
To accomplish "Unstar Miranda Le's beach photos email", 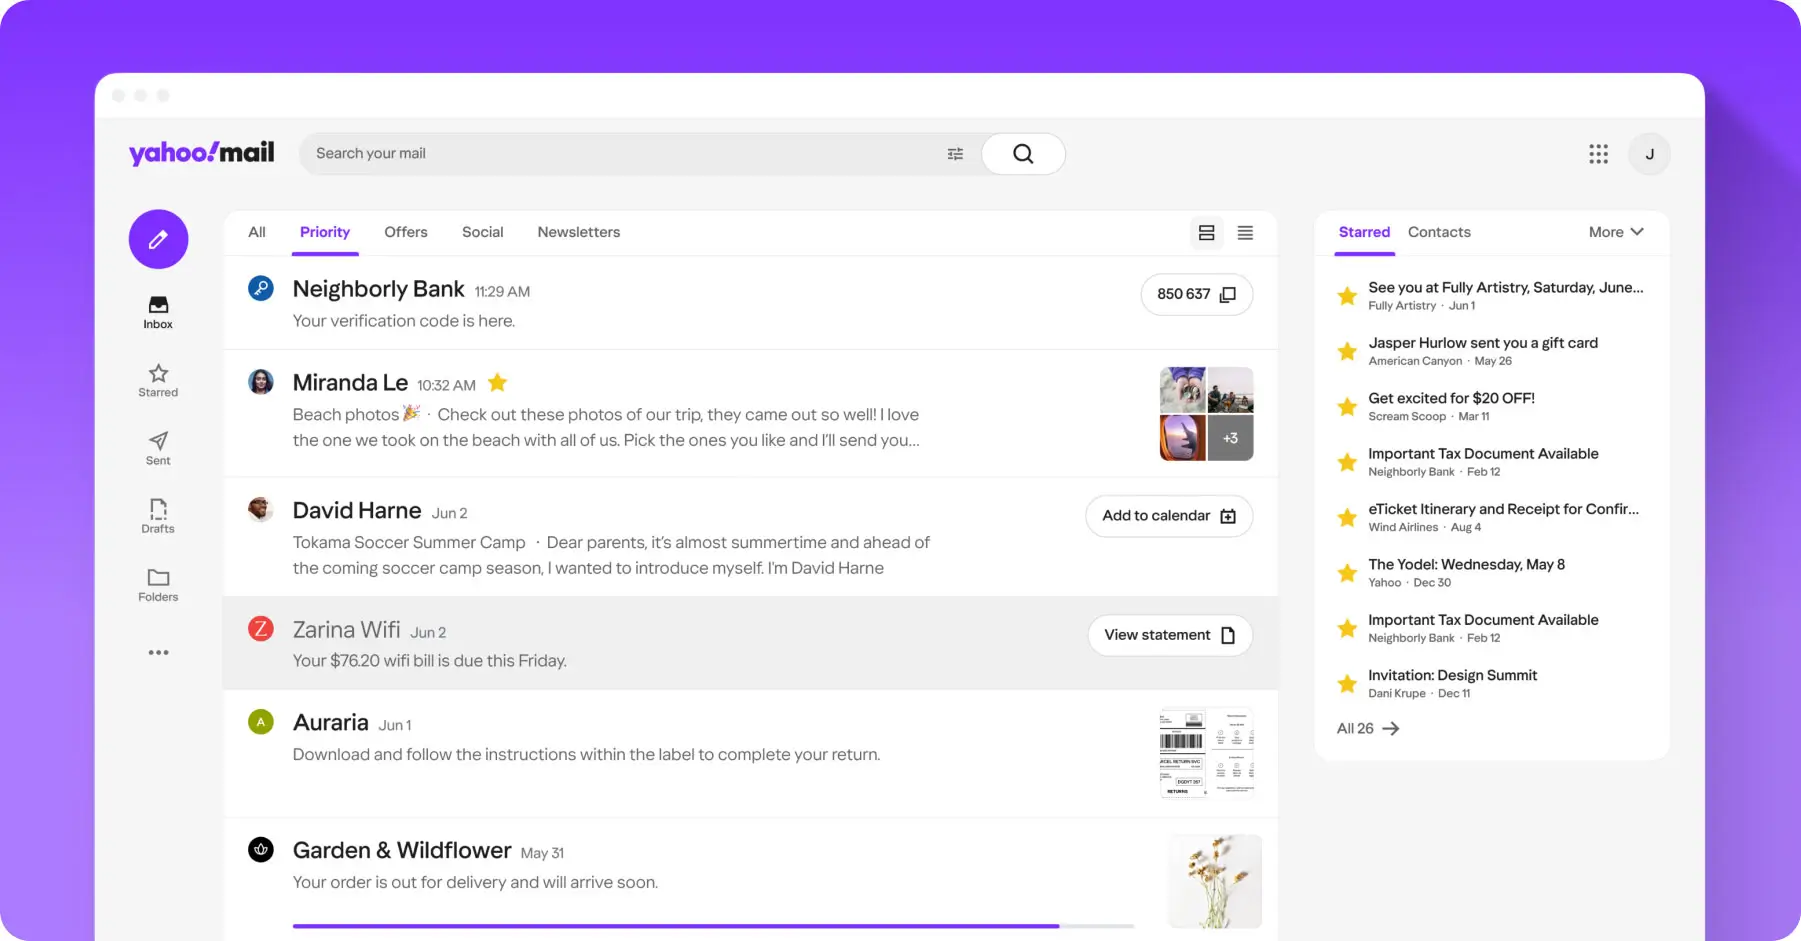I will pos(497,382).
